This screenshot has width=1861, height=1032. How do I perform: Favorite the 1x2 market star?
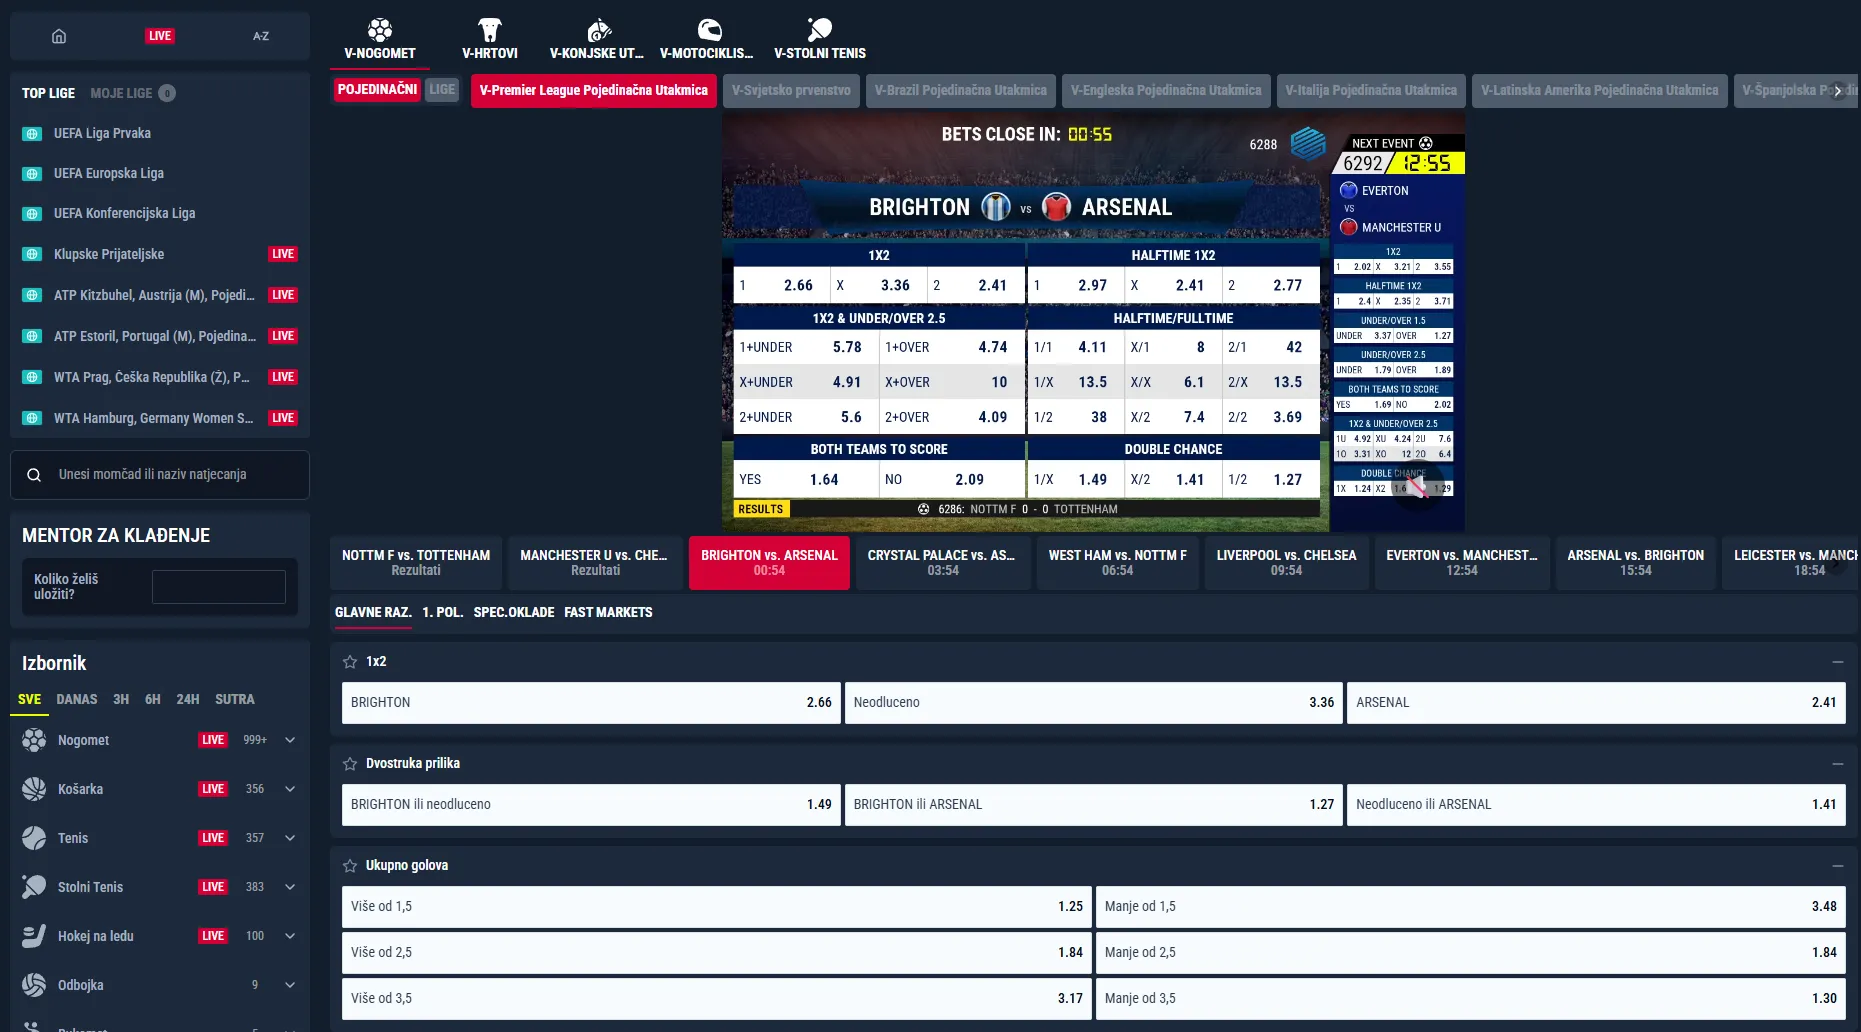click(350, 662)
